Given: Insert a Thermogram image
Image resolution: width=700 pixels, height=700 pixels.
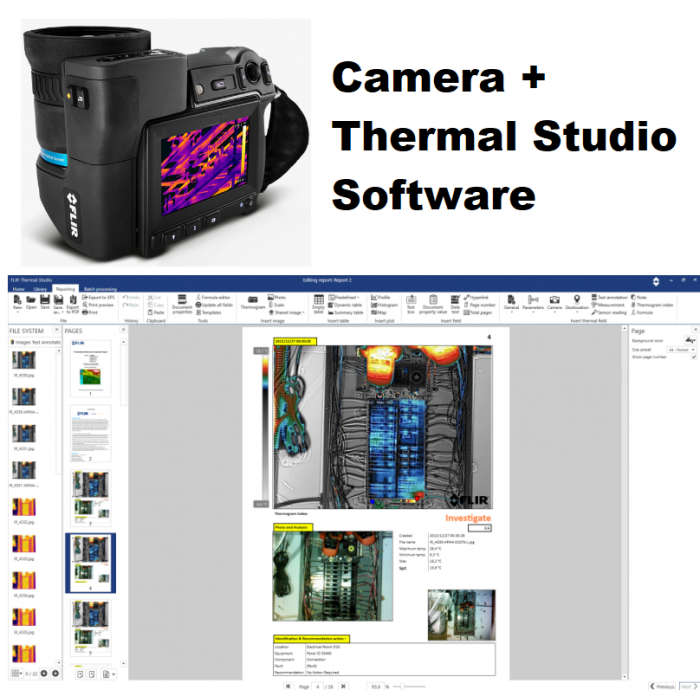Looking at the screenshot, I should pos(253,303).
